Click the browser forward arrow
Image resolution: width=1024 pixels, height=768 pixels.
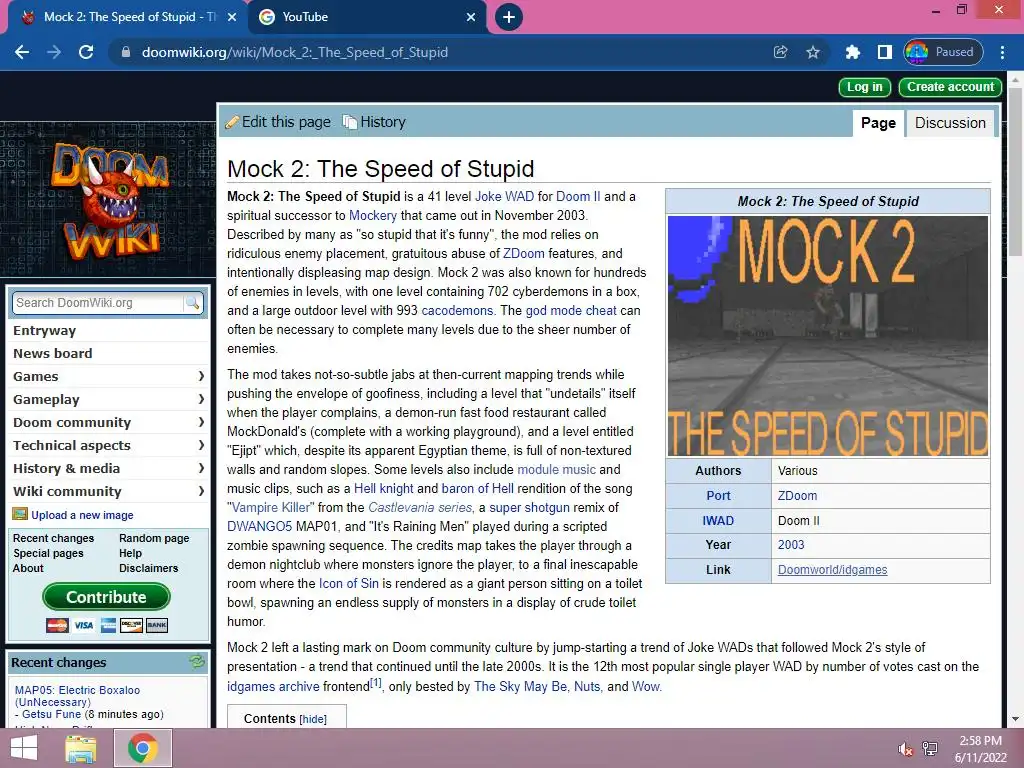click(54, 52)
